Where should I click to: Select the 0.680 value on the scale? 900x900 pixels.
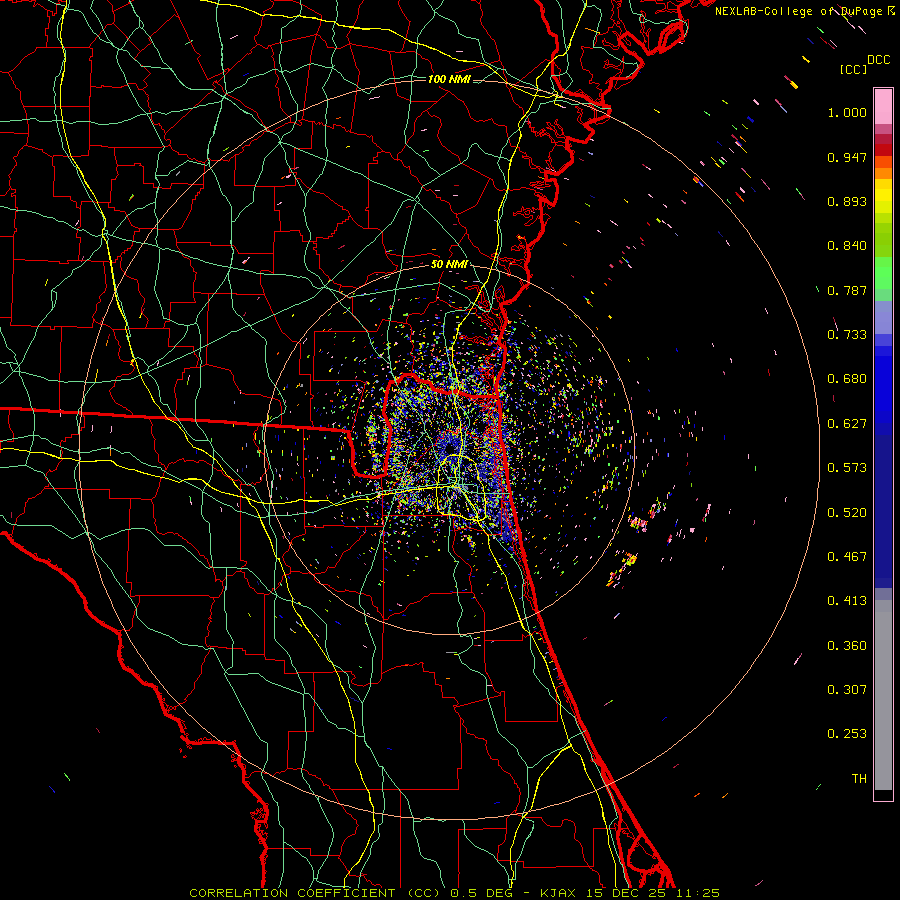click(847, 379)
